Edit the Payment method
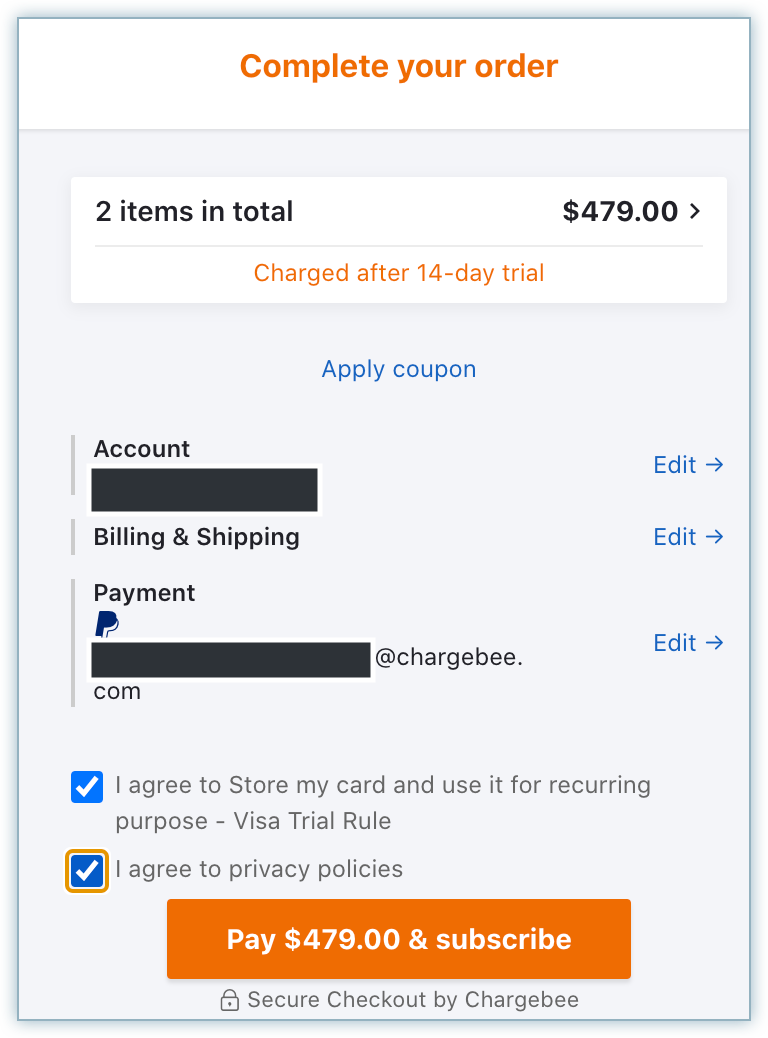This screenshot has width=768, height=1038. point(675,642)
